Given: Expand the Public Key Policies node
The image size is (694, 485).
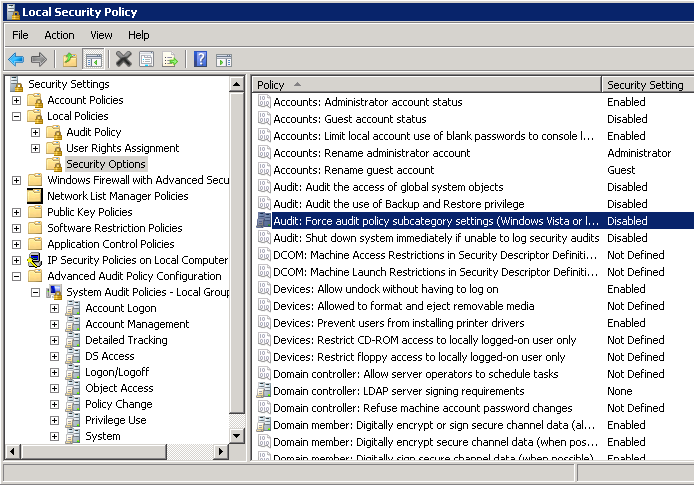Looking at the screenshot, I should (x=16, y=212).
